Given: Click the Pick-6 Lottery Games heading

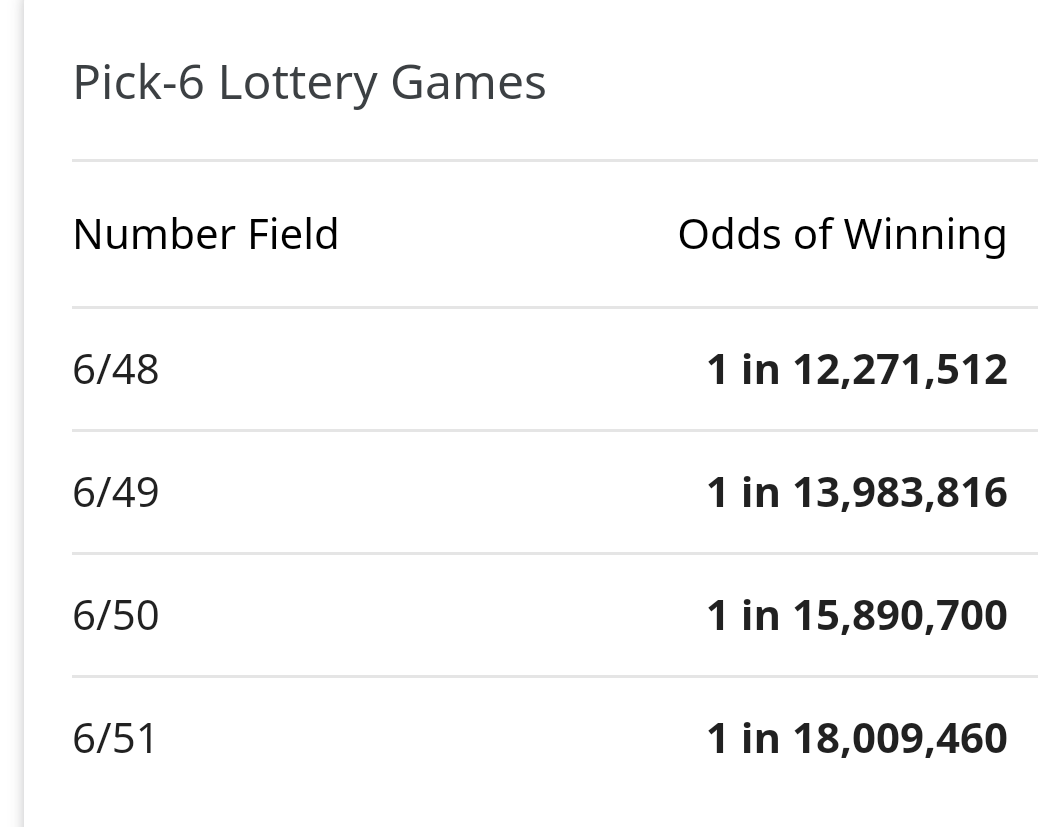Looking at the screenshot, I should (x=309, y=83).
